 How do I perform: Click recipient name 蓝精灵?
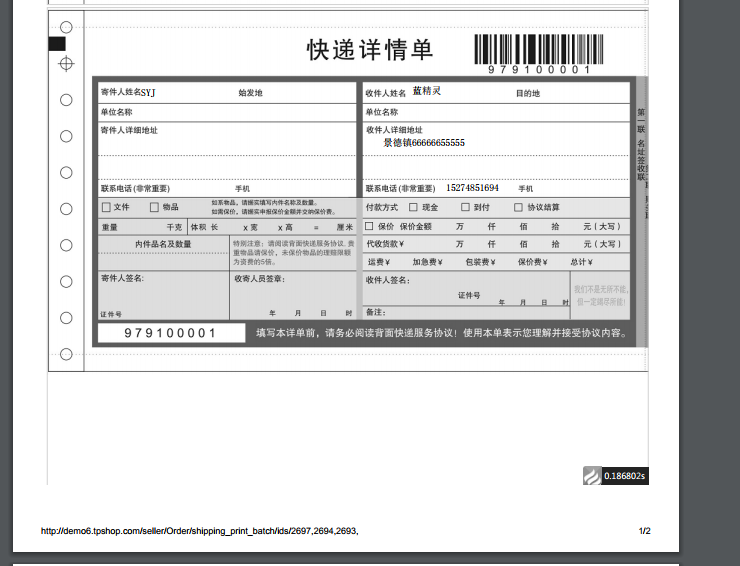click(426, 91)
